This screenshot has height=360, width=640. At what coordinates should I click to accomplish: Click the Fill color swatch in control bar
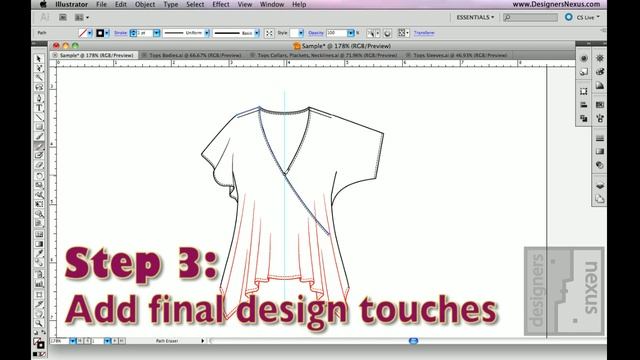pos(83,33)
